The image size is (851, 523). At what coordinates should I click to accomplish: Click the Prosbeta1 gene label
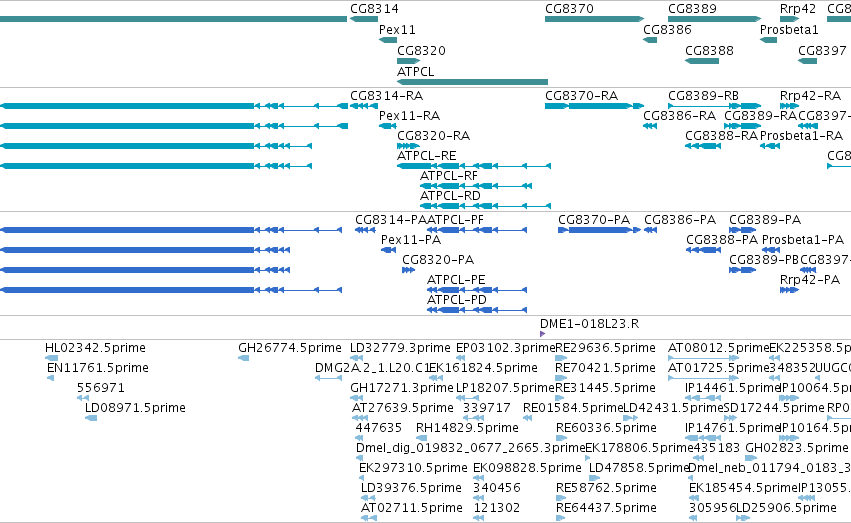pos(789,30)
